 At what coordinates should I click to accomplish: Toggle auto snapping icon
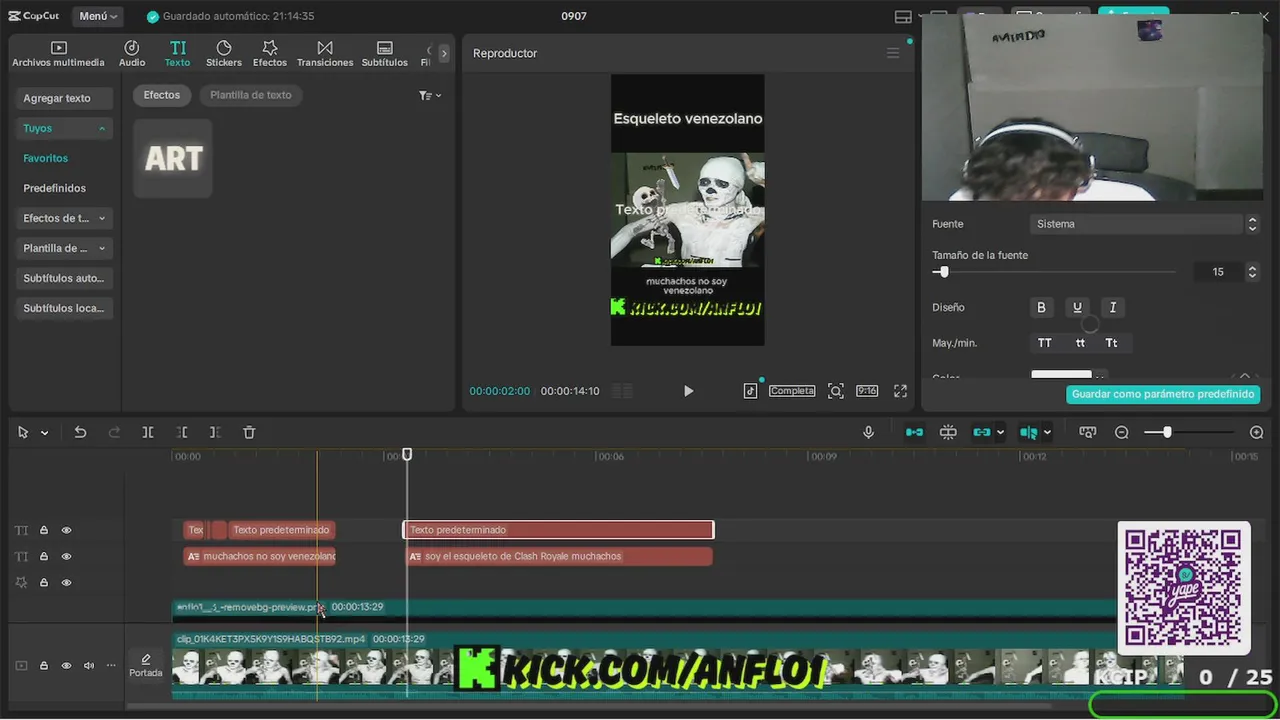tap(948, 432)
